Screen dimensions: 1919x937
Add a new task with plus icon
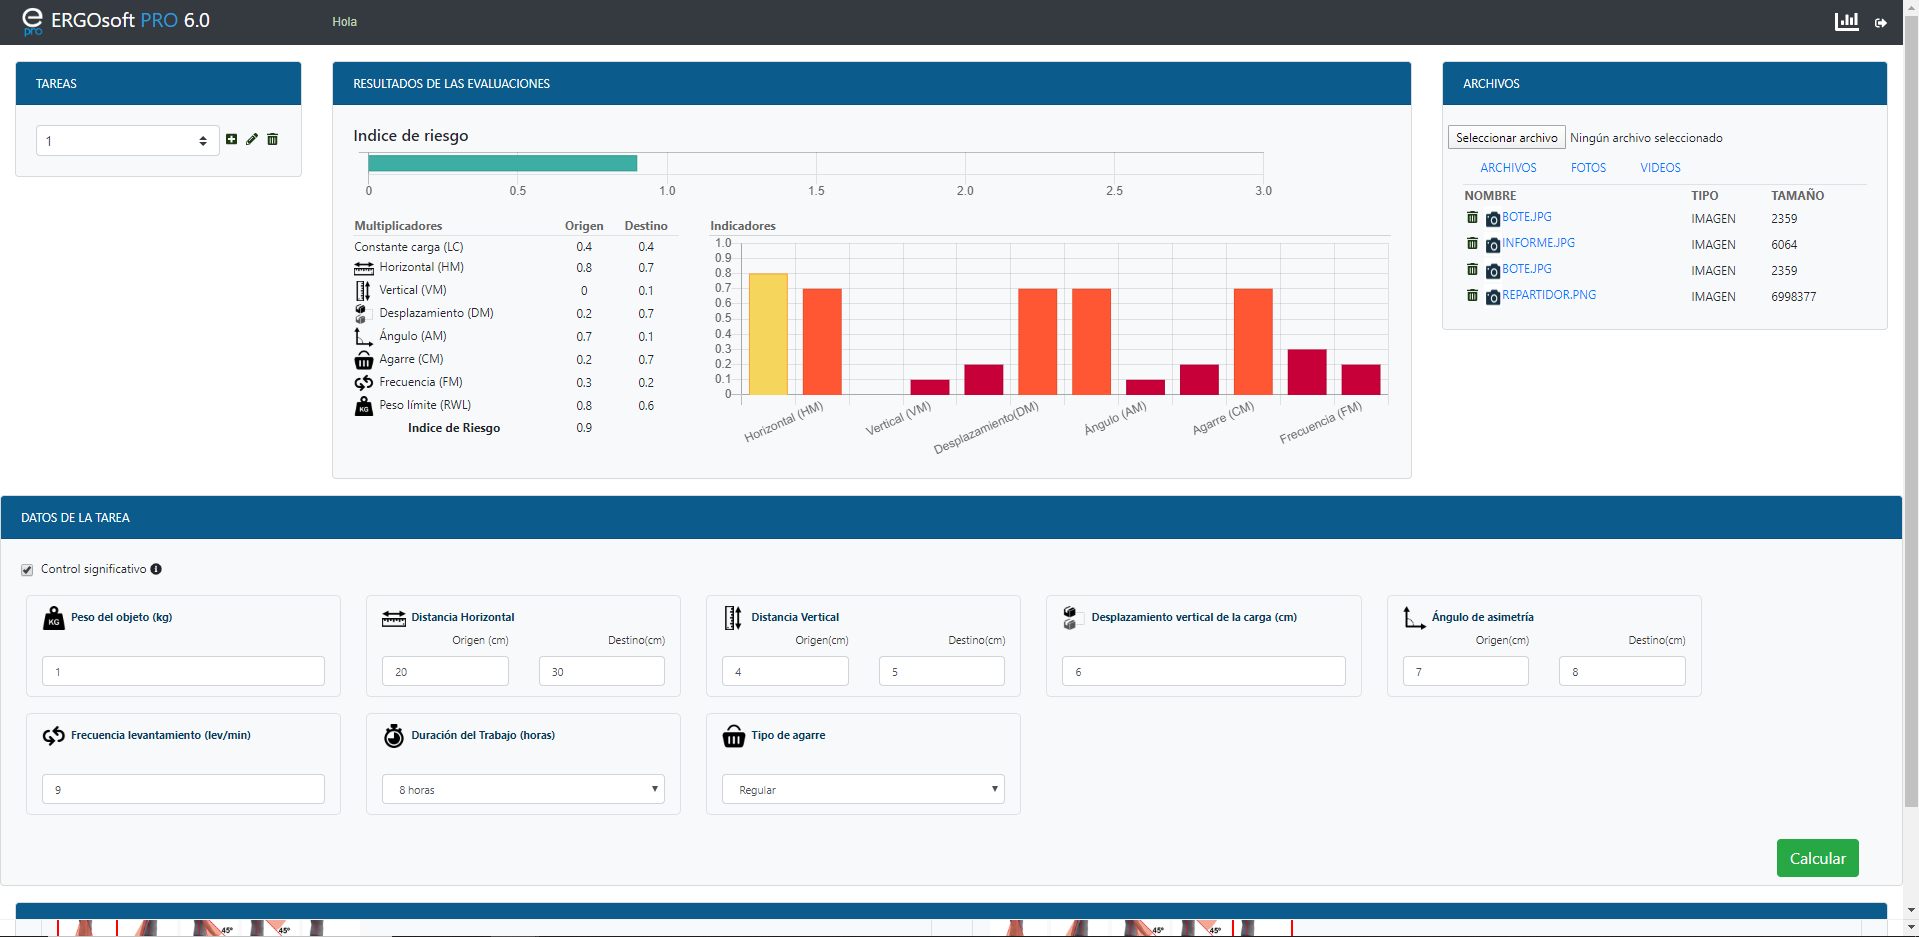[232, 139]
